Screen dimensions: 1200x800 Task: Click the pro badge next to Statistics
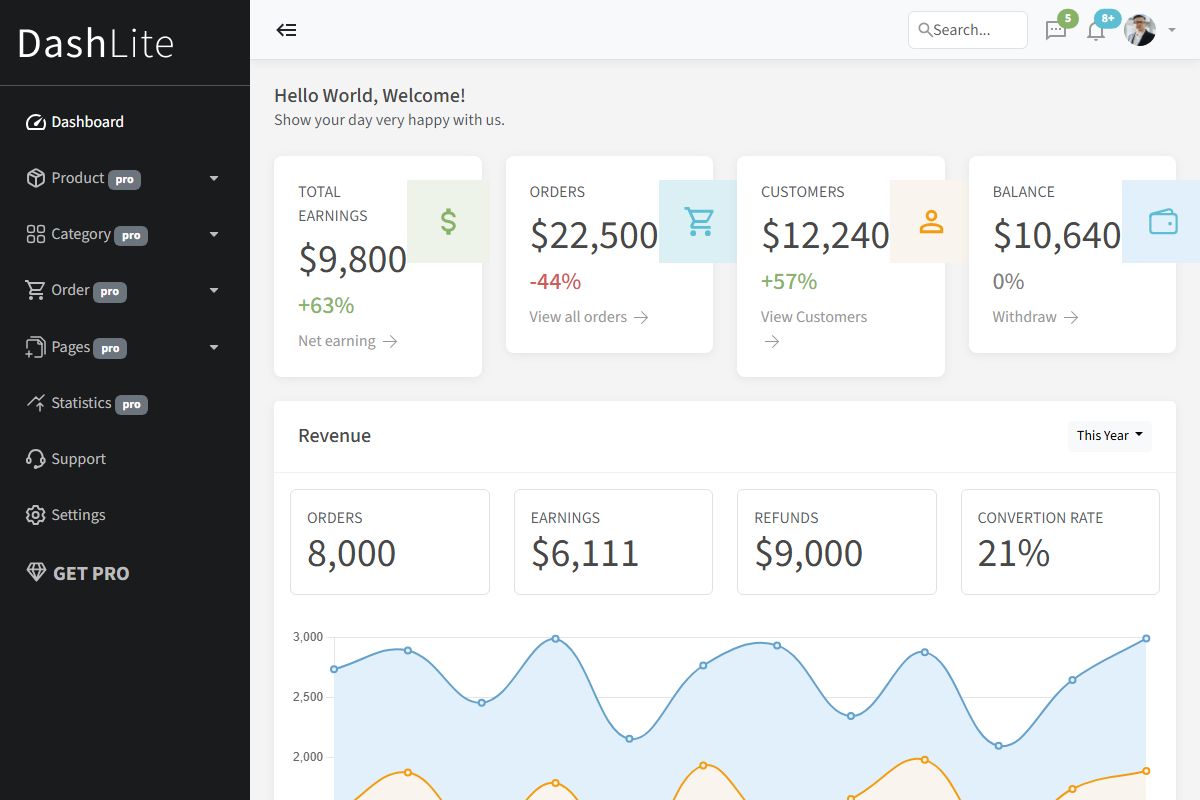click(x=131, y=405)
